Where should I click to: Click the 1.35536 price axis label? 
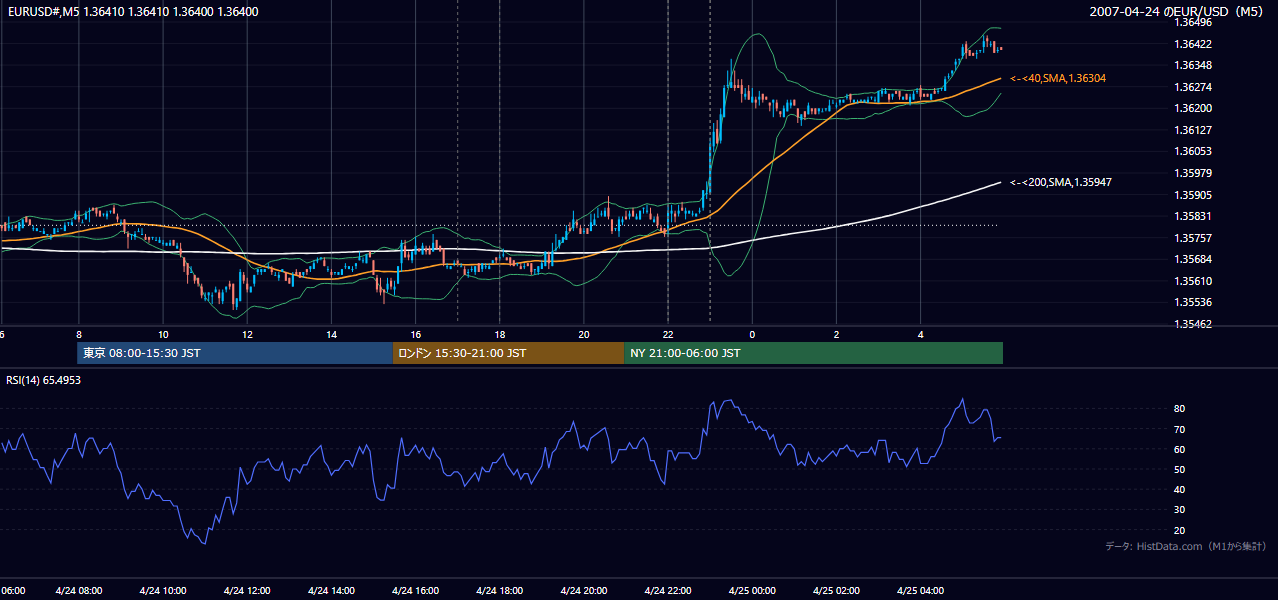[x=1193, y=302]
